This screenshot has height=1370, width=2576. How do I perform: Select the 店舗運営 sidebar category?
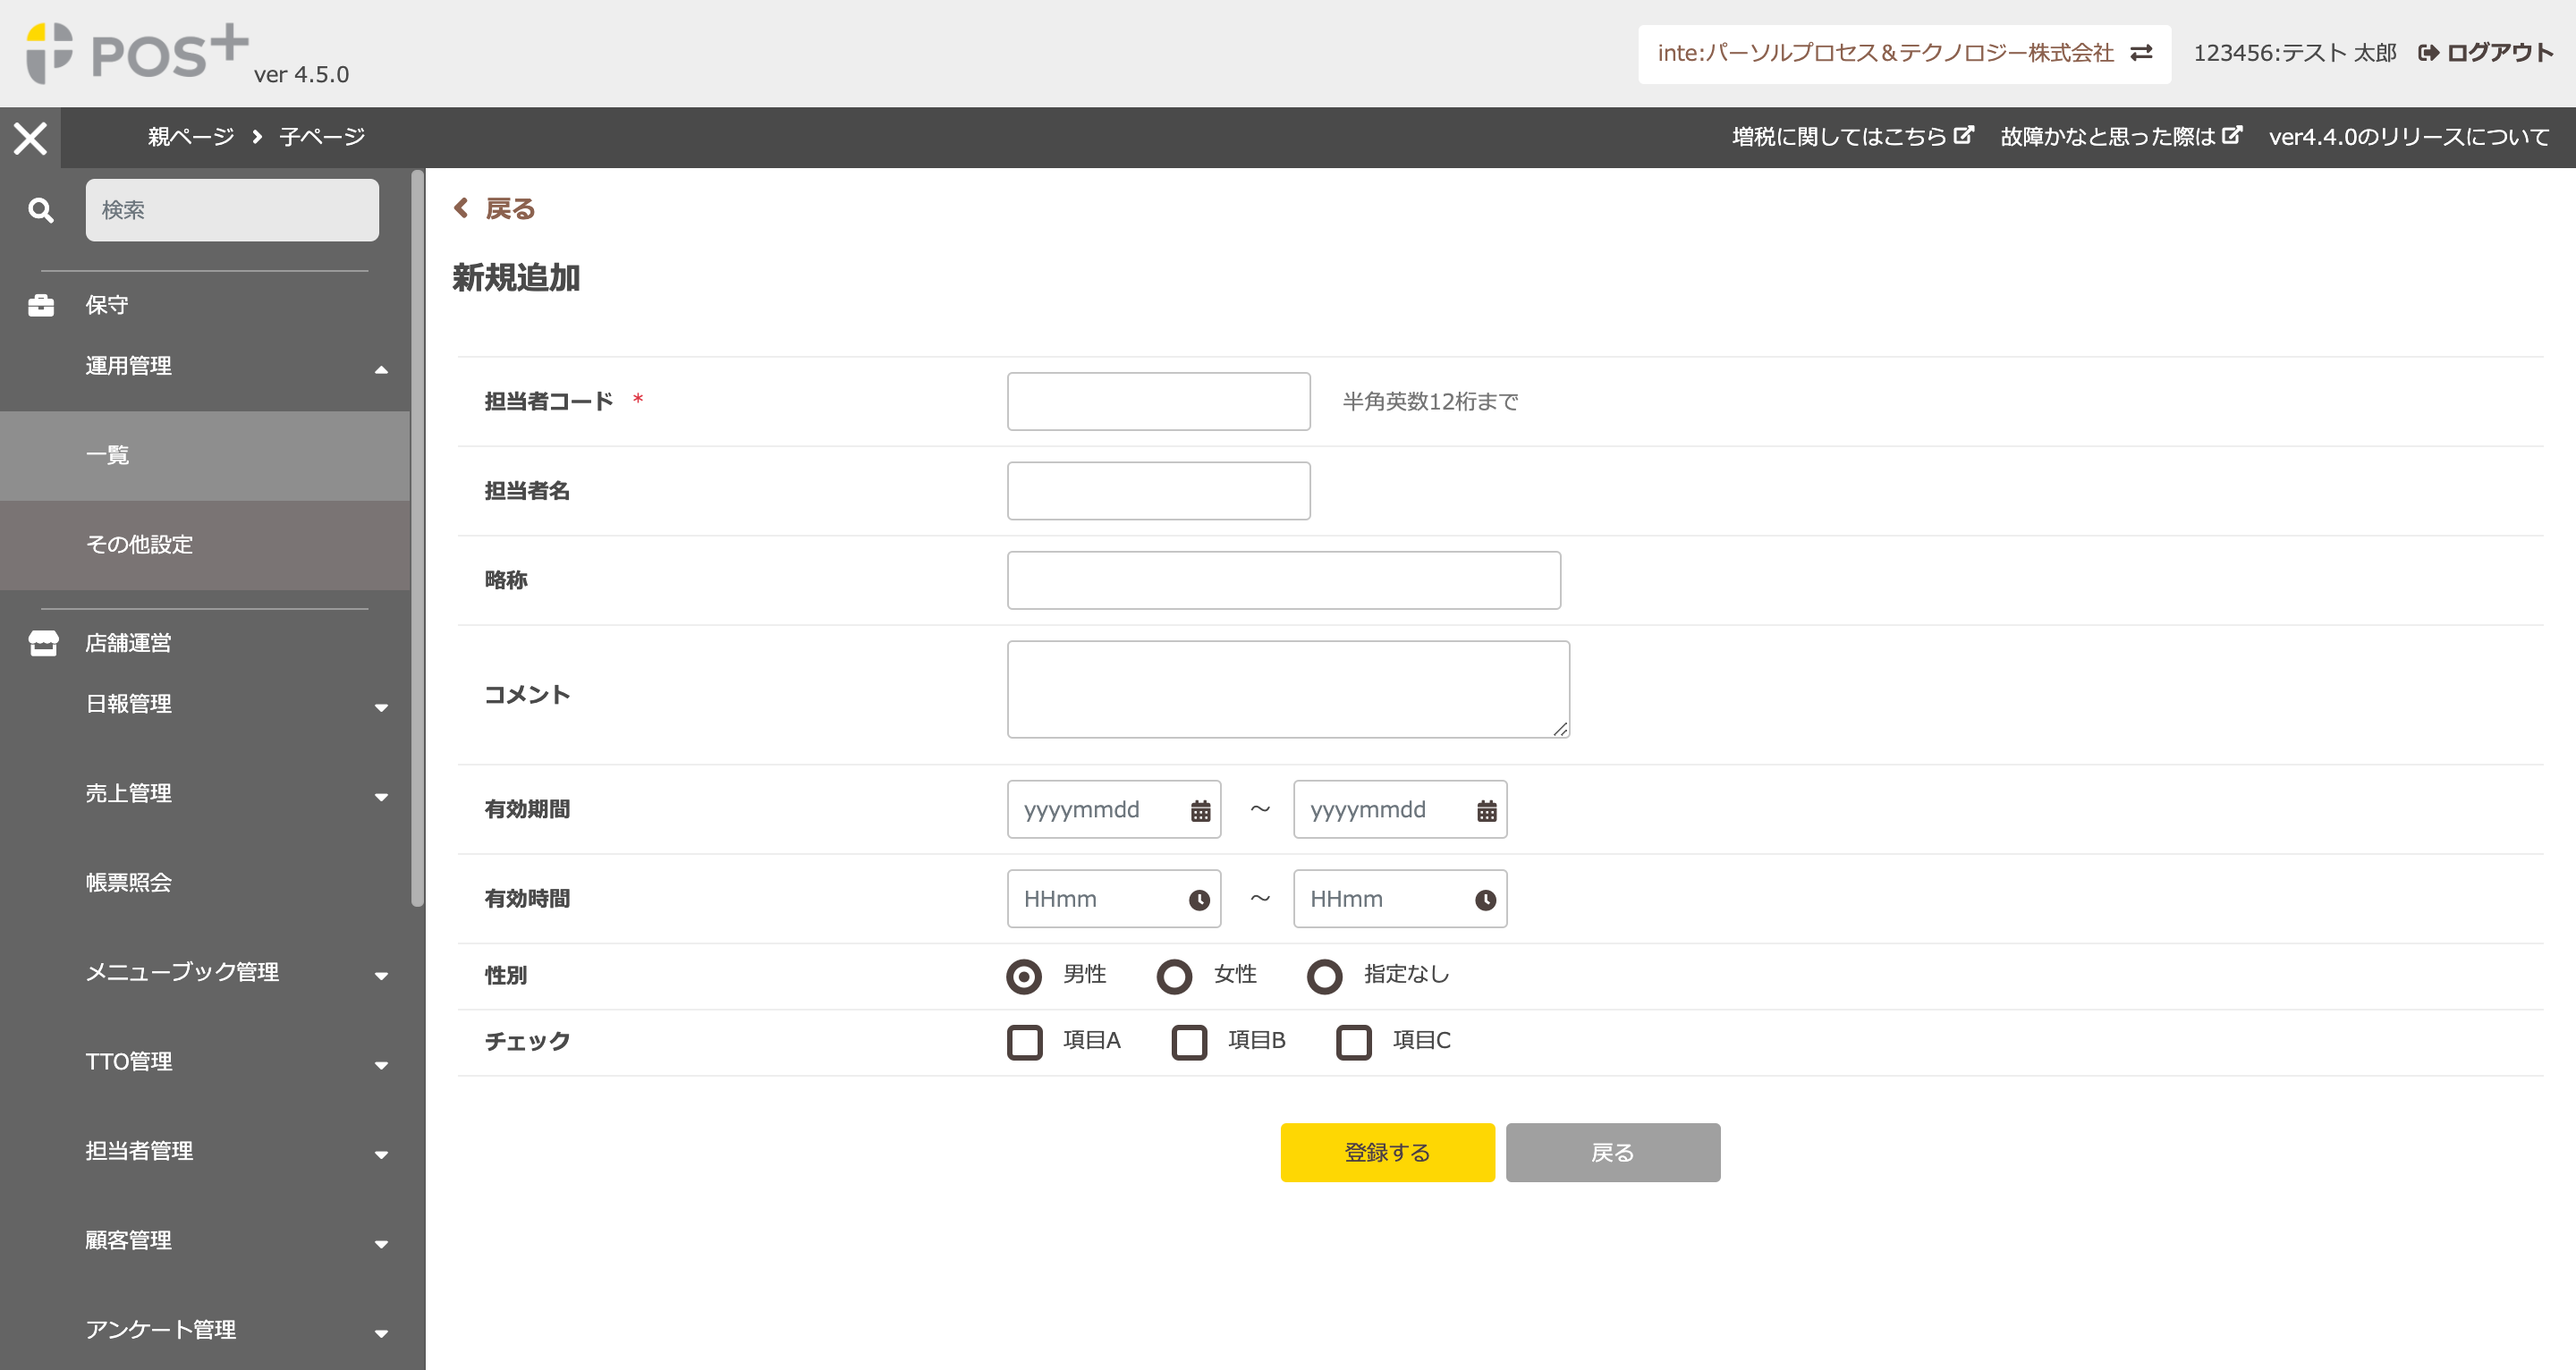click(x=128, y=643)
